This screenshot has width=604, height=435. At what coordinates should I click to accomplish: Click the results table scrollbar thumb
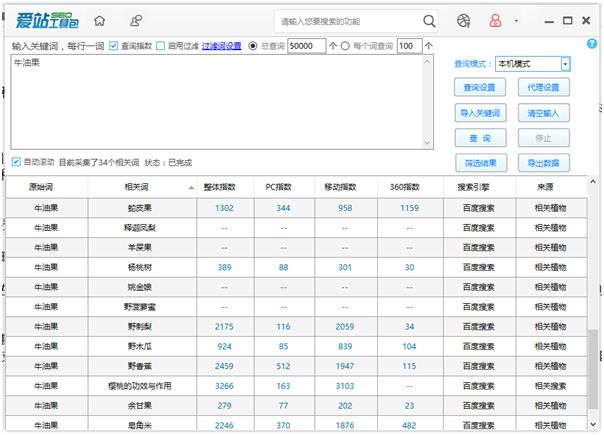[593, 369]
